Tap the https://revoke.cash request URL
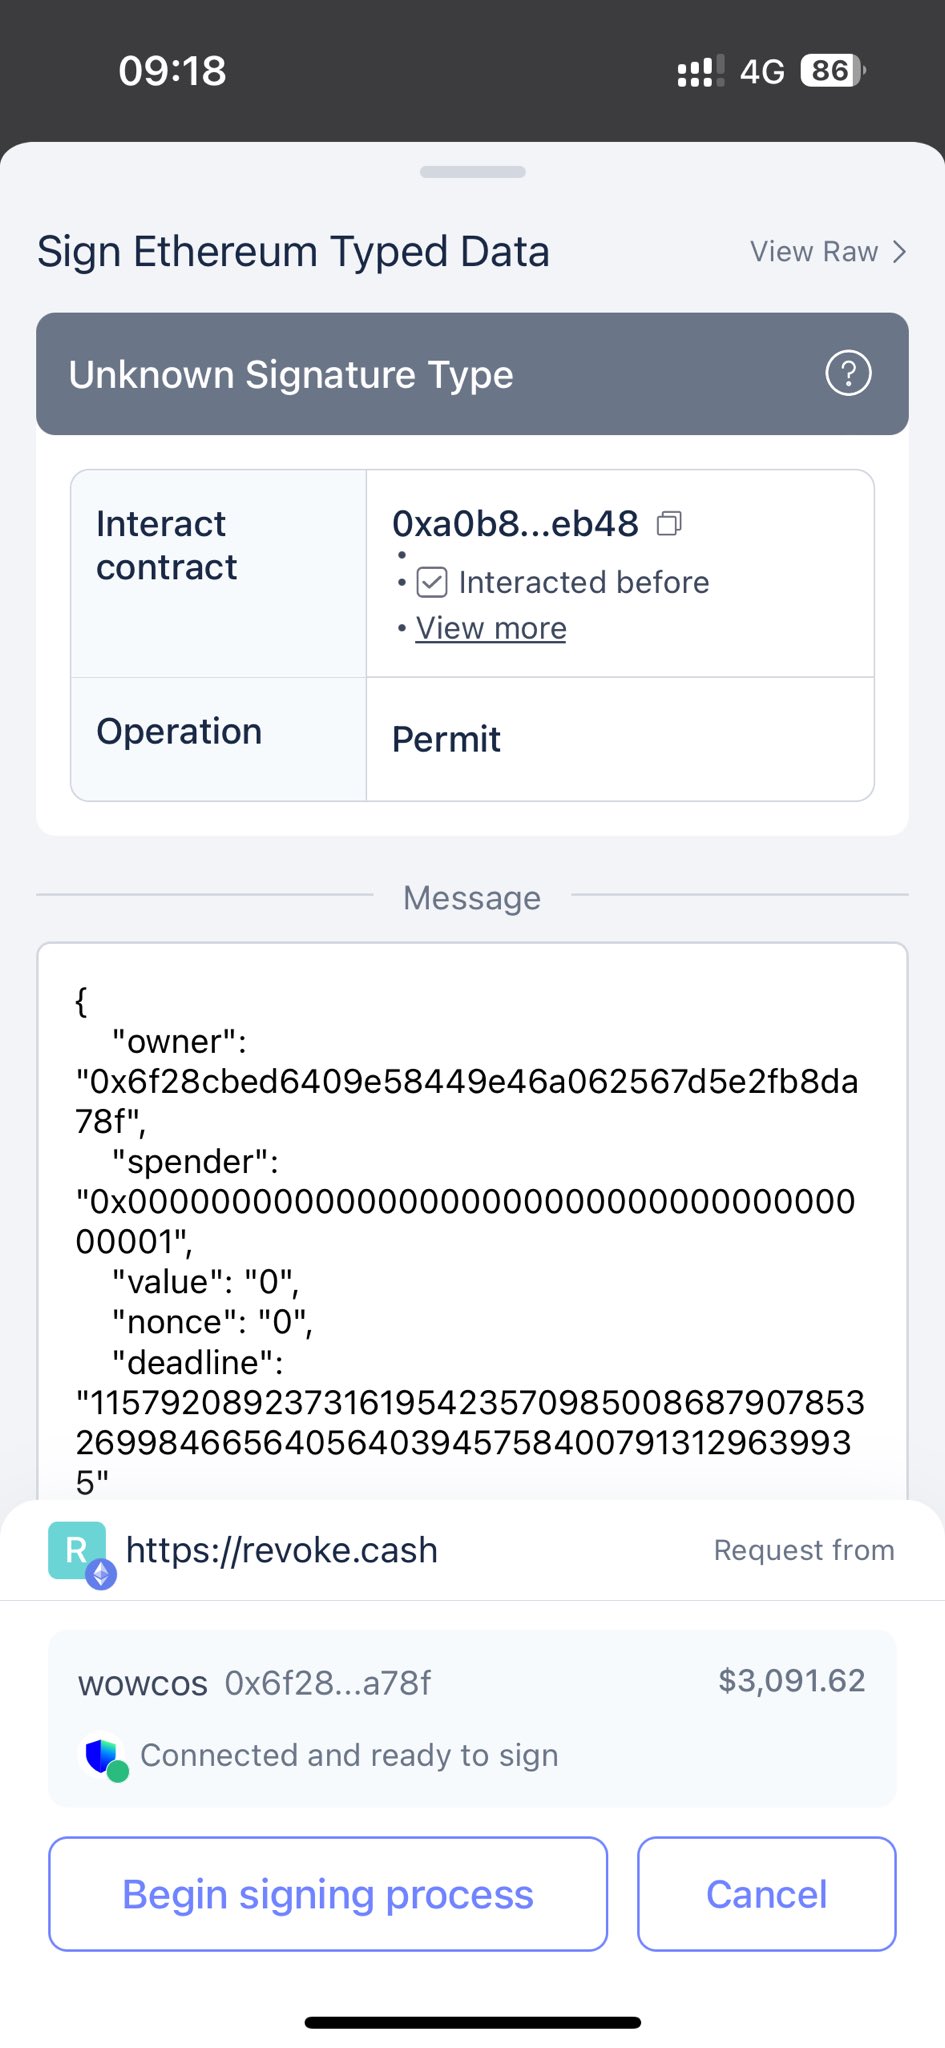Screen dimensions: 945x2048 [282, 1550]
